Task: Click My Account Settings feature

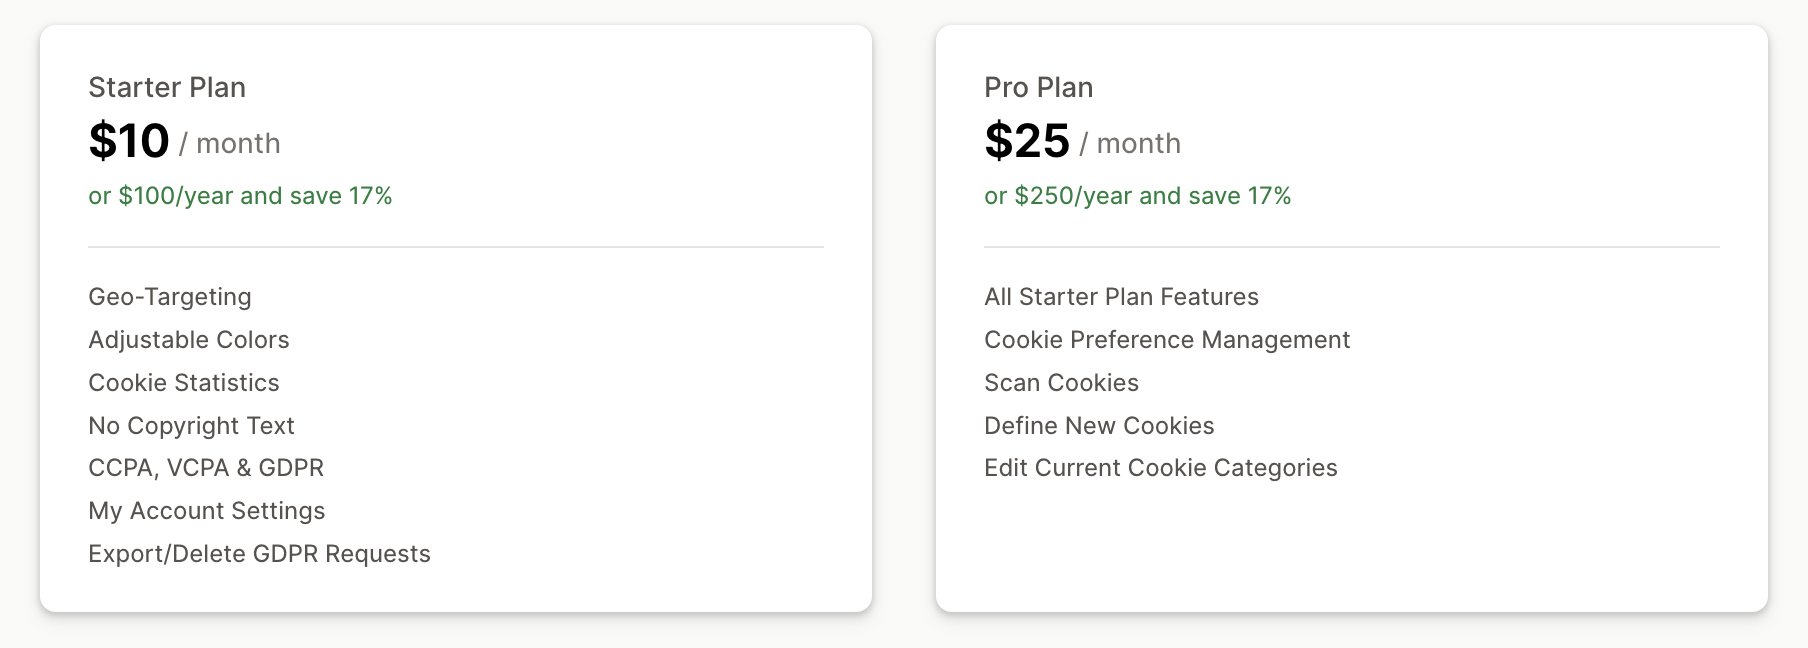Action: [x=207, y=511]
